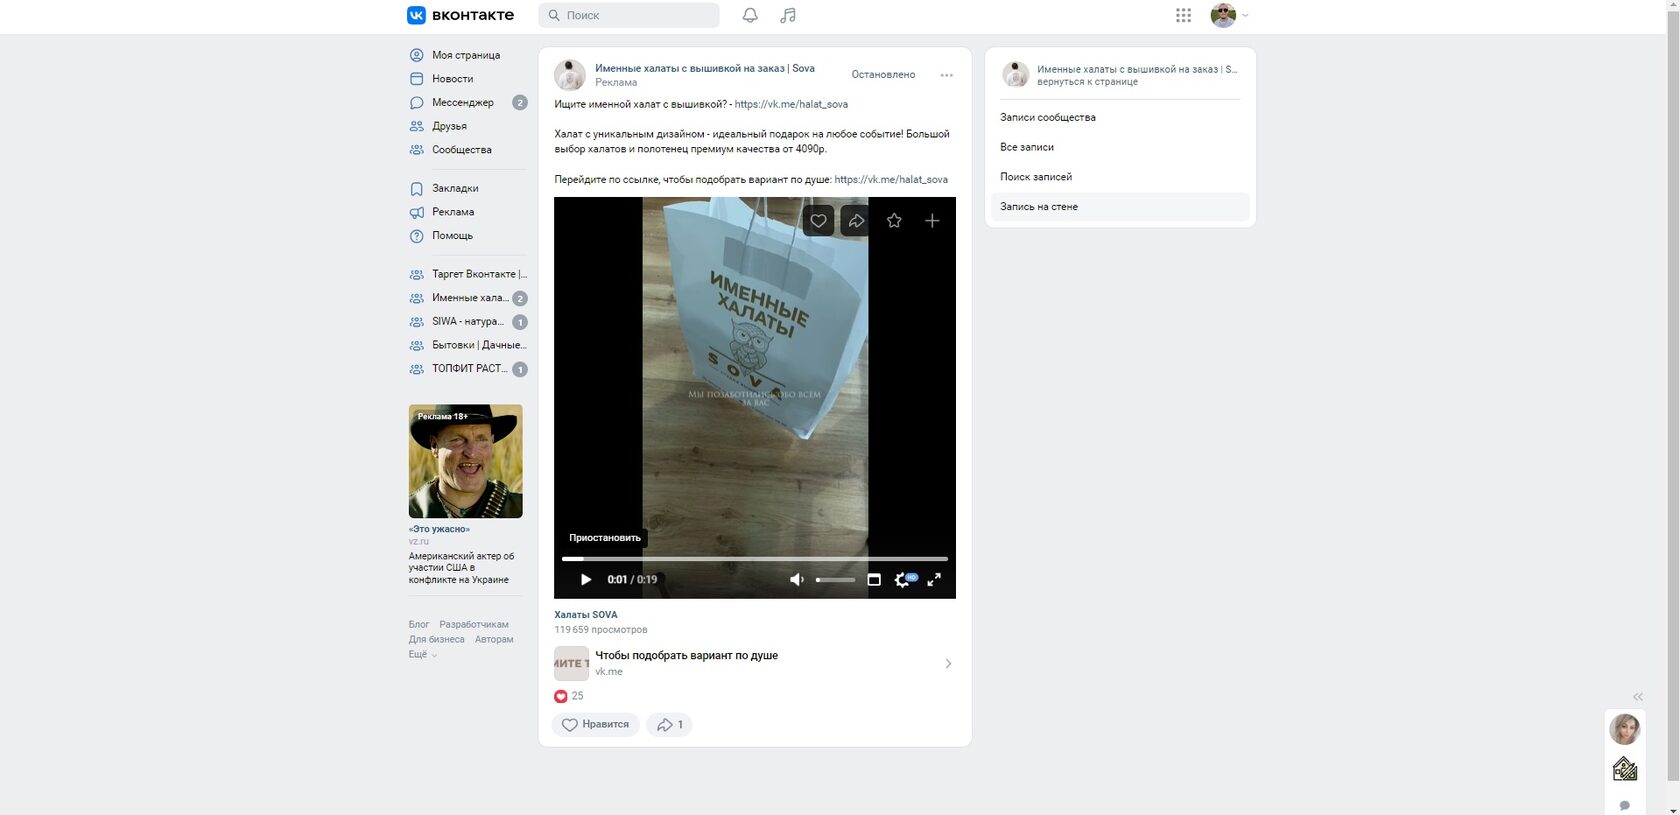1680x815 pixels.
Task: Select Поиск записей tab
Action: tap(1120, 177)
